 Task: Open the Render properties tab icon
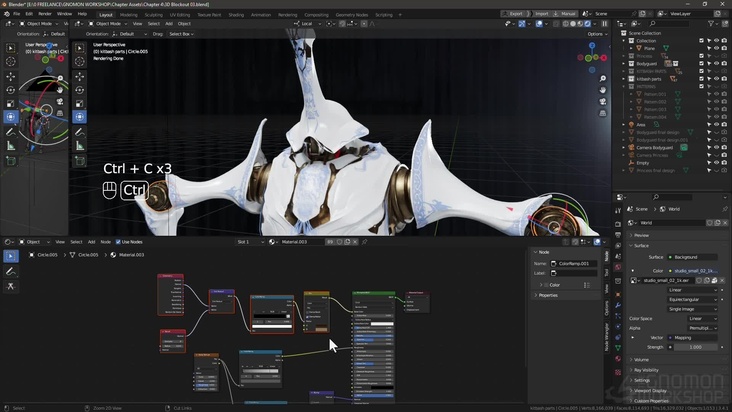(x=618, y=224)
